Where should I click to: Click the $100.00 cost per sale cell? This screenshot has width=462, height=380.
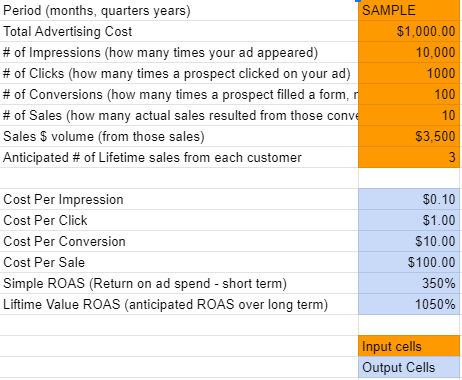409,262
